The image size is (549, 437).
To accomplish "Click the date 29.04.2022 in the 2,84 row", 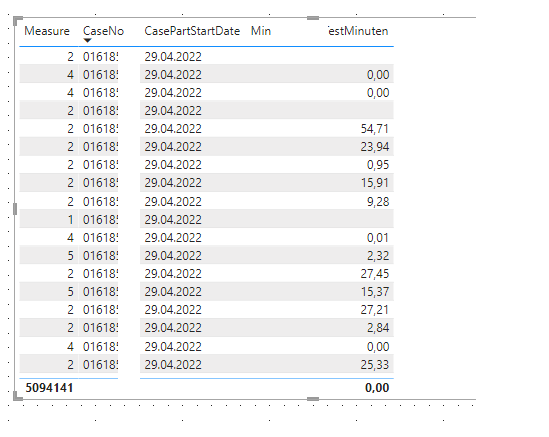I will tap(173, 328).
